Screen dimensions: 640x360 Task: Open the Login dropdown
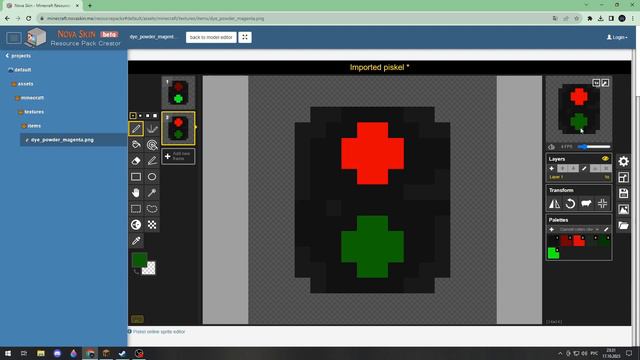[x=617, y=37]
